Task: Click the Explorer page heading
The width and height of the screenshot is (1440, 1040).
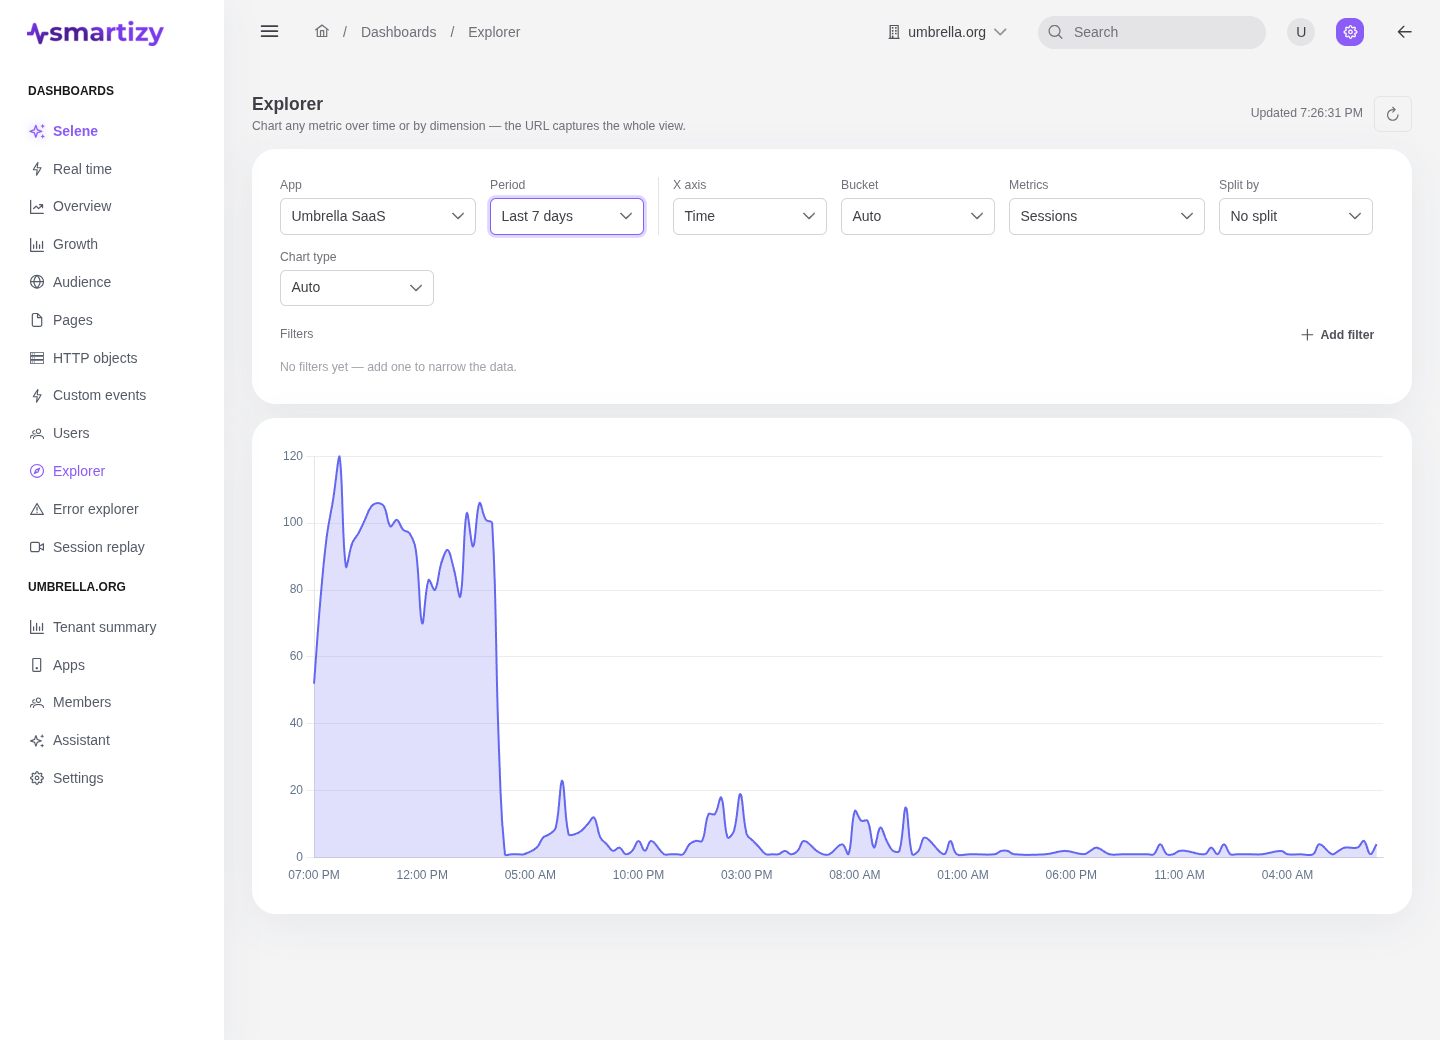Action: (x=287, y=104)
